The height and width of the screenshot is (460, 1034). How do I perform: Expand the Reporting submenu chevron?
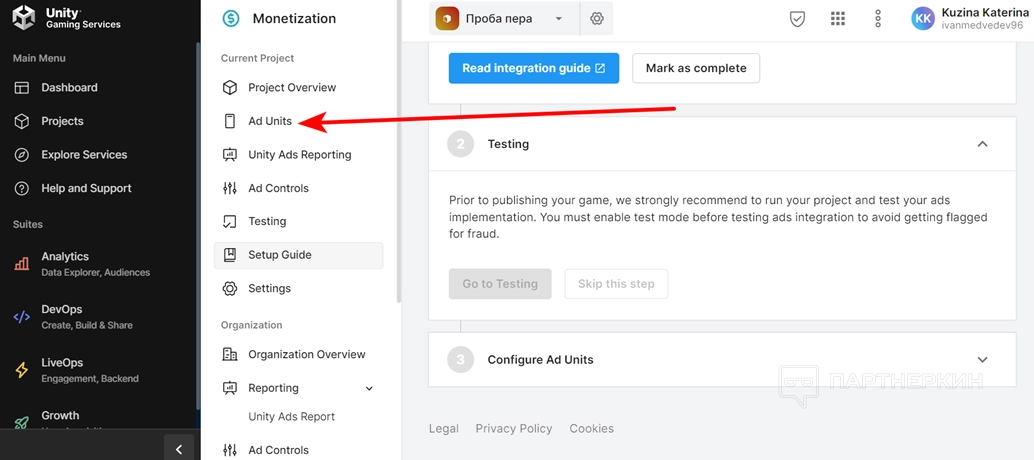[369, 388]
